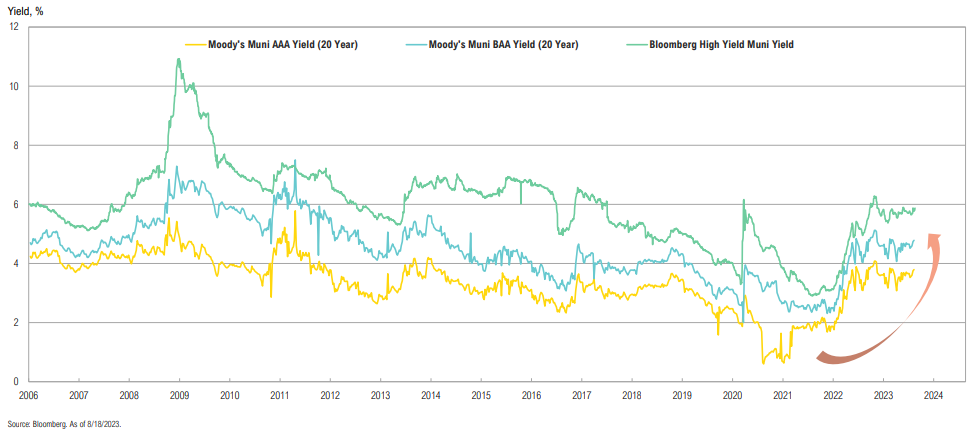The width and height of the screenshot is (976, 432).
Task: Select the 2016 label on the x-axis
Action: [531, 396]
